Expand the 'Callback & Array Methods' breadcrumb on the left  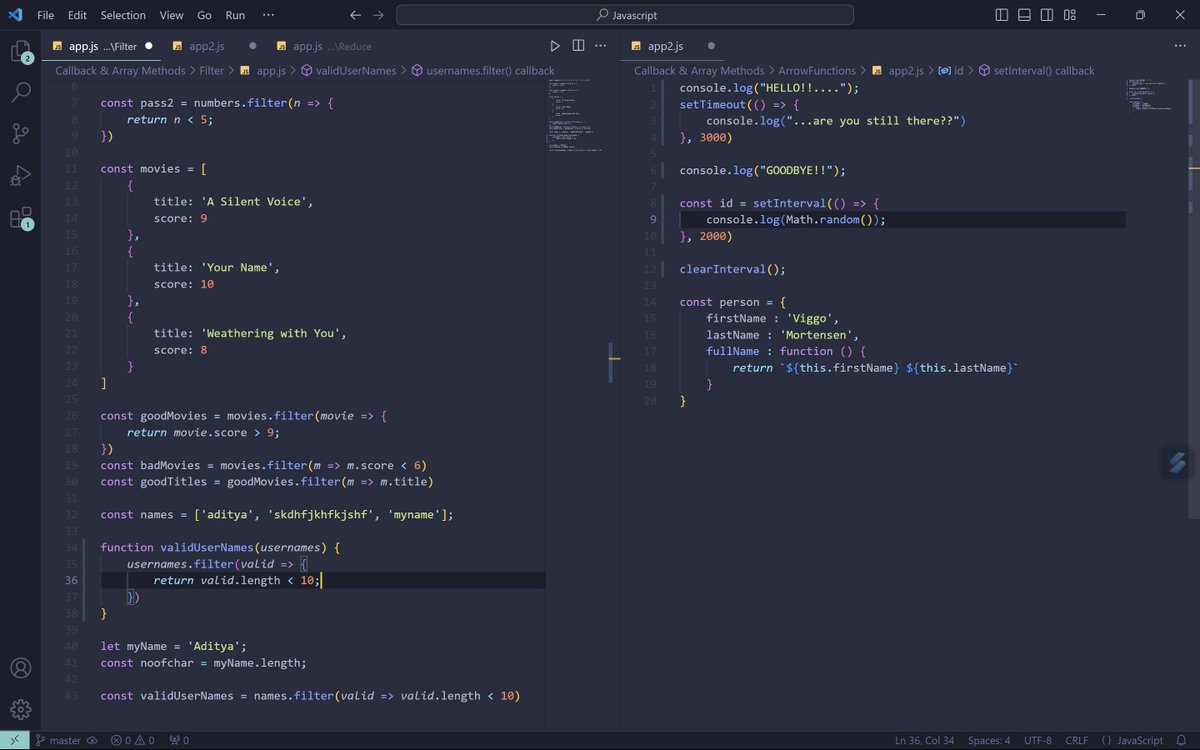[x=120, y=71]
